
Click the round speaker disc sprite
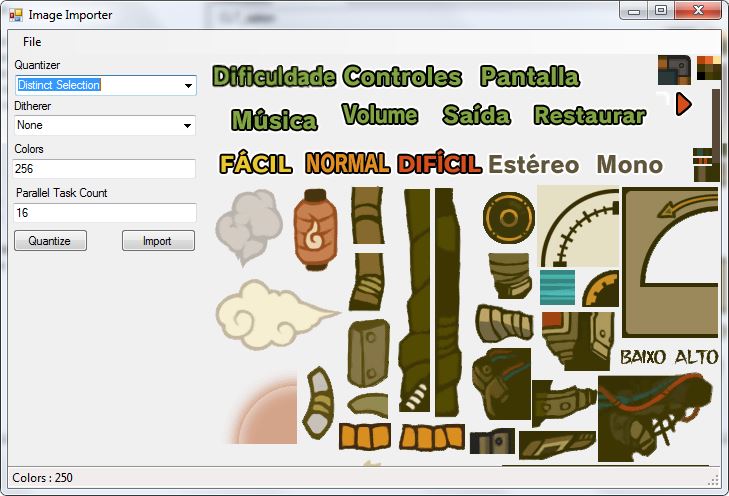(x=509, y=218)
